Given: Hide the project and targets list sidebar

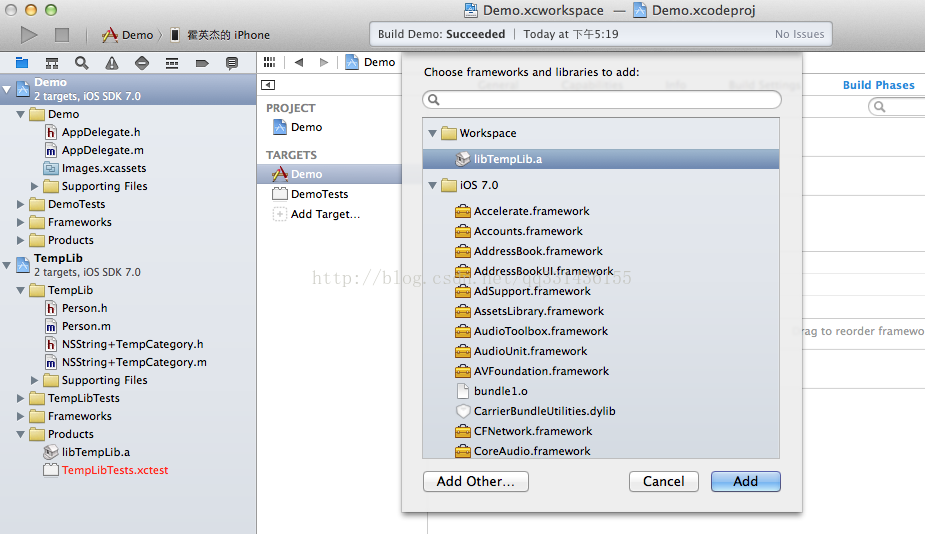Looking at the screenshot, I should click(x=268, y=84).
